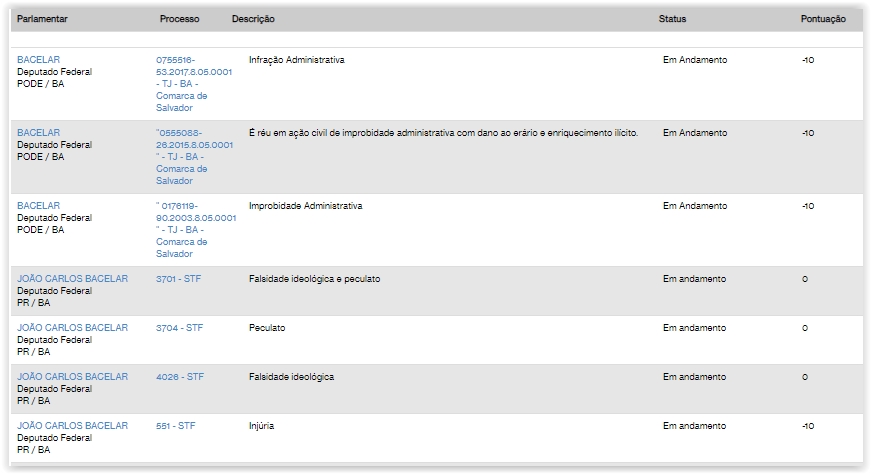871x474 pixels.
Task: Click the Injúria description text
Action: pos(261,426)
